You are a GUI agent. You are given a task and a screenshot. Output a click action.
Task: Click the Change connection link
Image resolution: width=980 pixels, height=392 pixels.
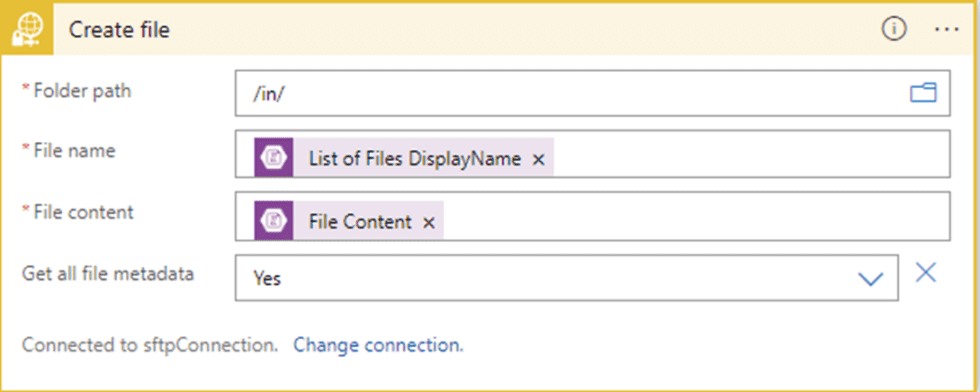pos(379,345)
